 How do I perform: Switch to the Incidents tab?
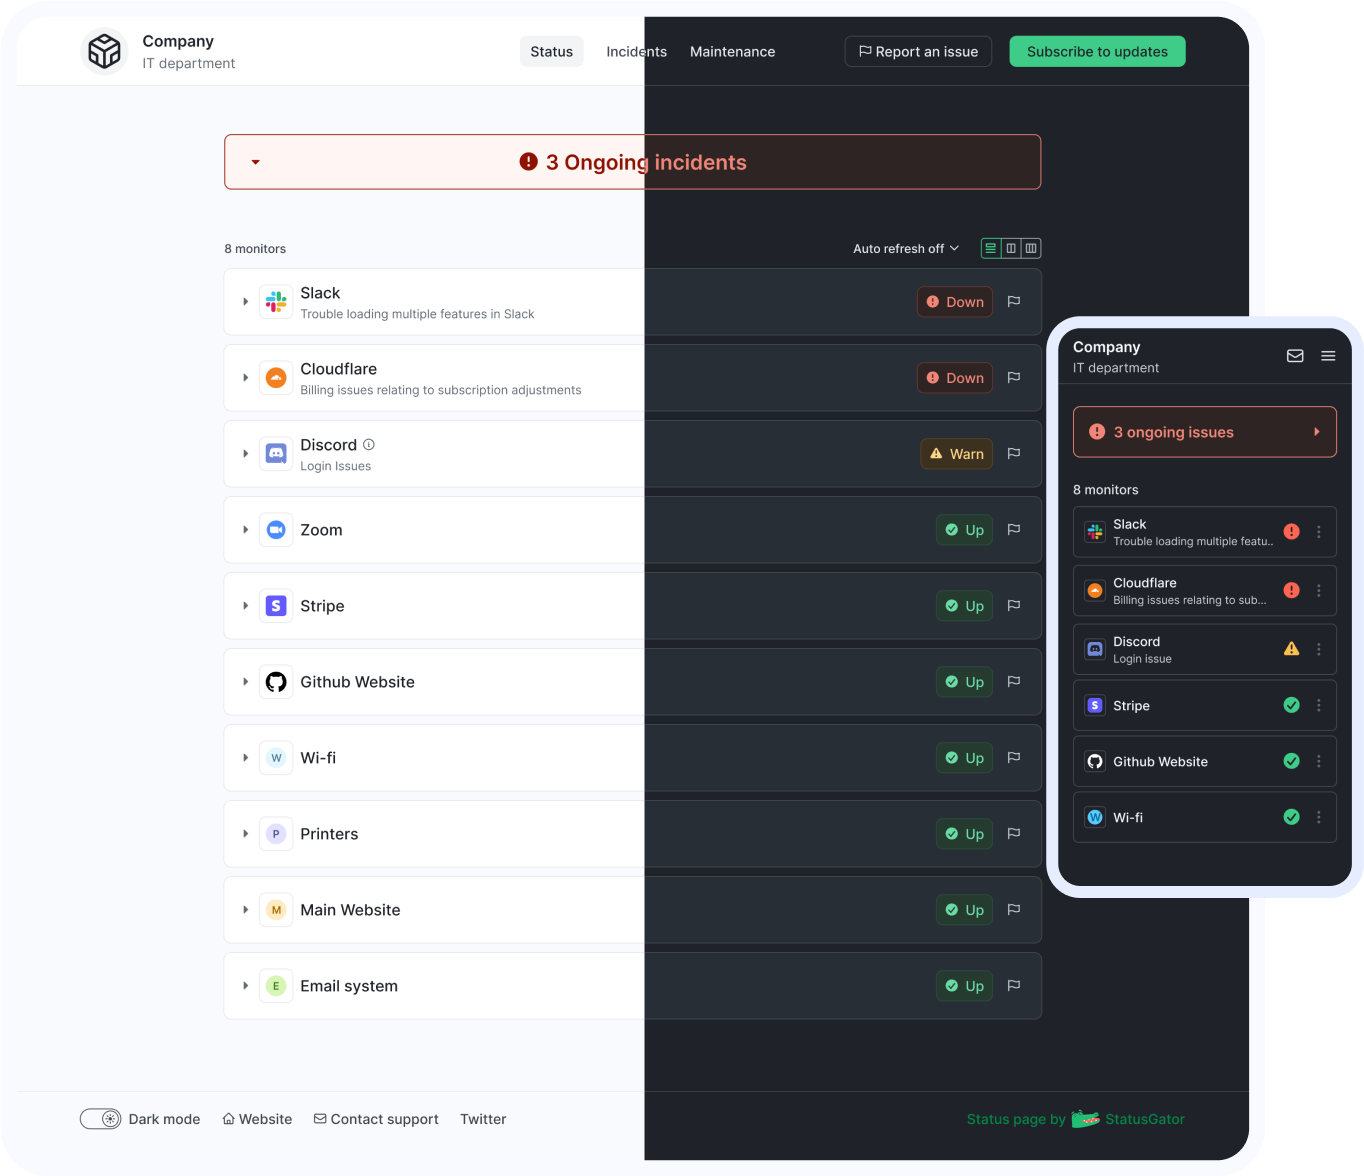(x=636, y=51)
